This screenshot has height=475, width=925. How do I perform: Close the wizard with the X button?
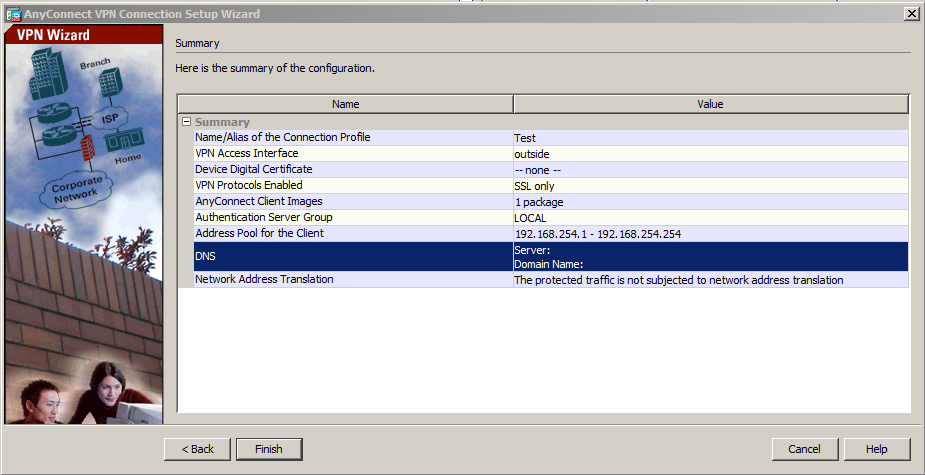(911, 14)
